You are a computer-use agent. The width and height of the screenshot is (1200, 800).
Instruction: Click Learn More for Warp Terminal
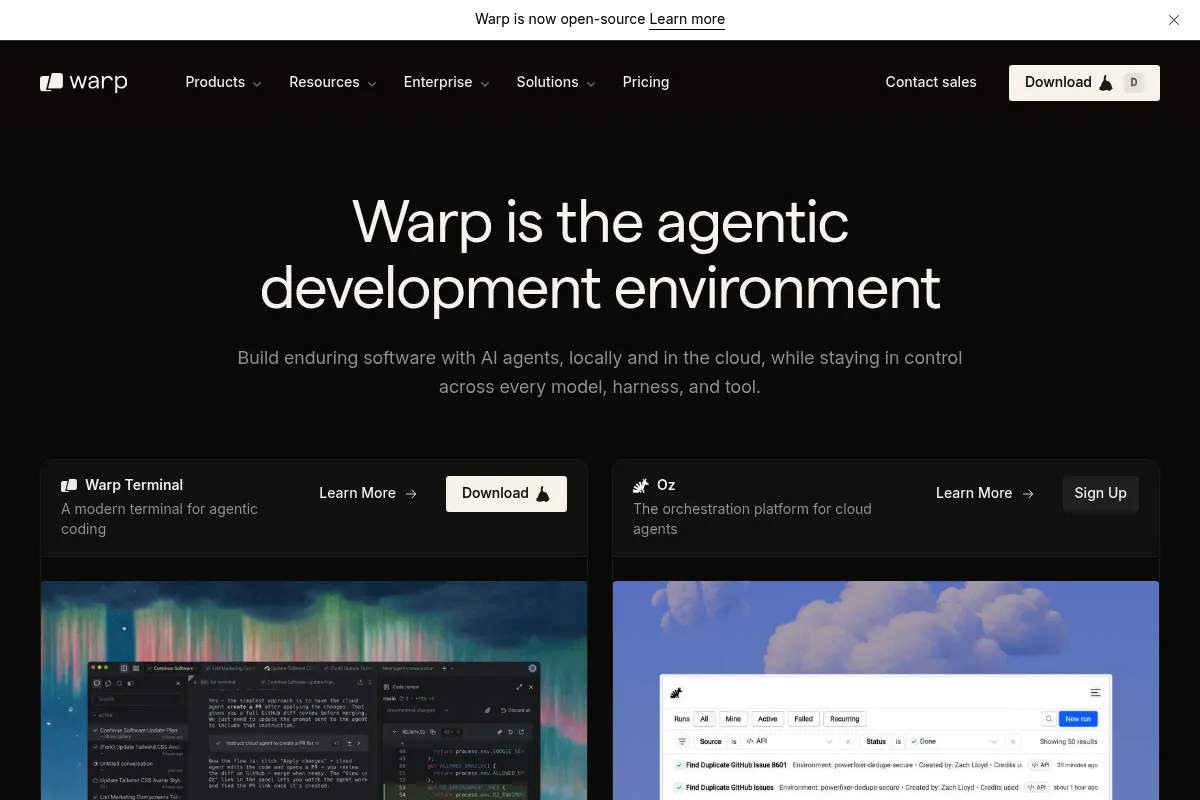click(368, 493)
